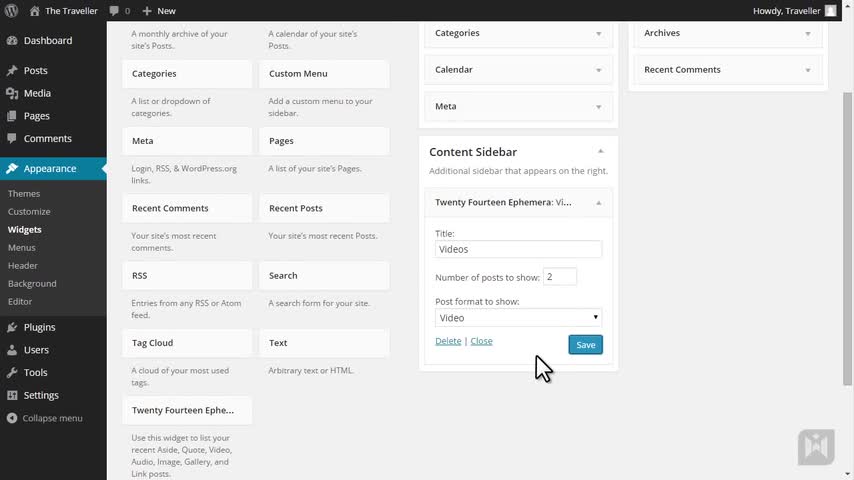Click the WordPress logo icon

coord(12,11)
